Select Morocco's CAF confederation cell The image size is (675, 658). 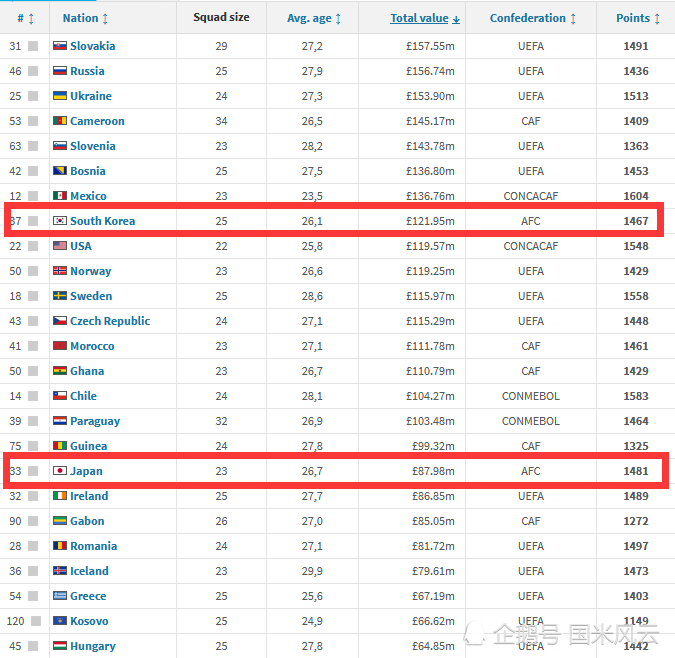pyautogui.click(x=531, y=346)
